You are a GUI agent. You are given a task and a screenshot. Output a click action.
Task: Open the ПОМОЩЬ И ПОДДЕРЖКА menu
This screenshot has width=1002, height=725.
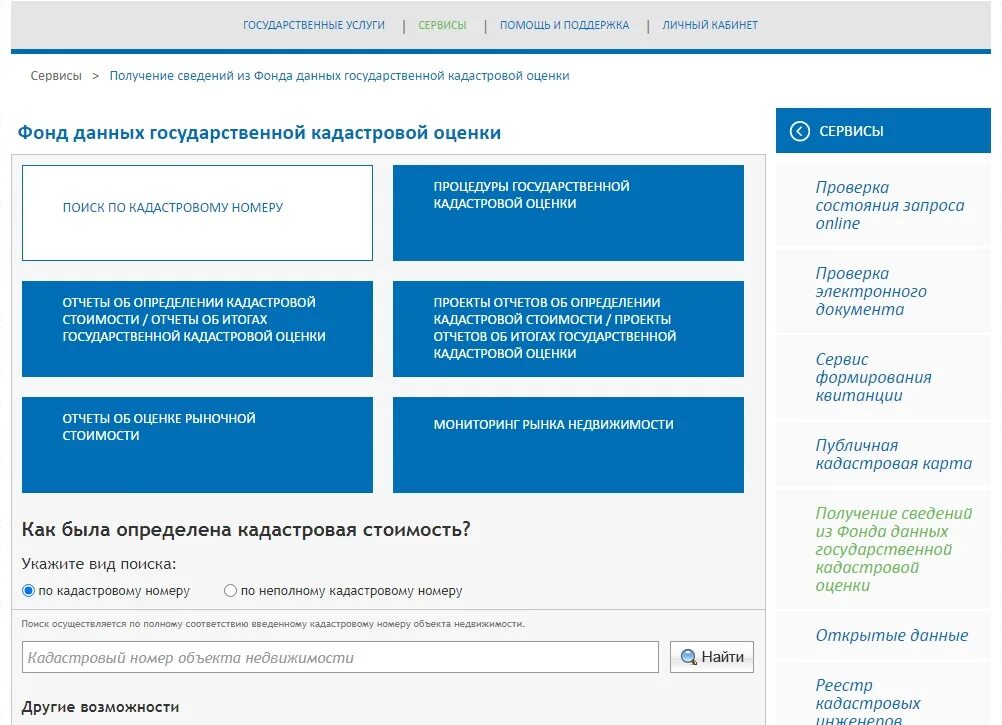566,24
